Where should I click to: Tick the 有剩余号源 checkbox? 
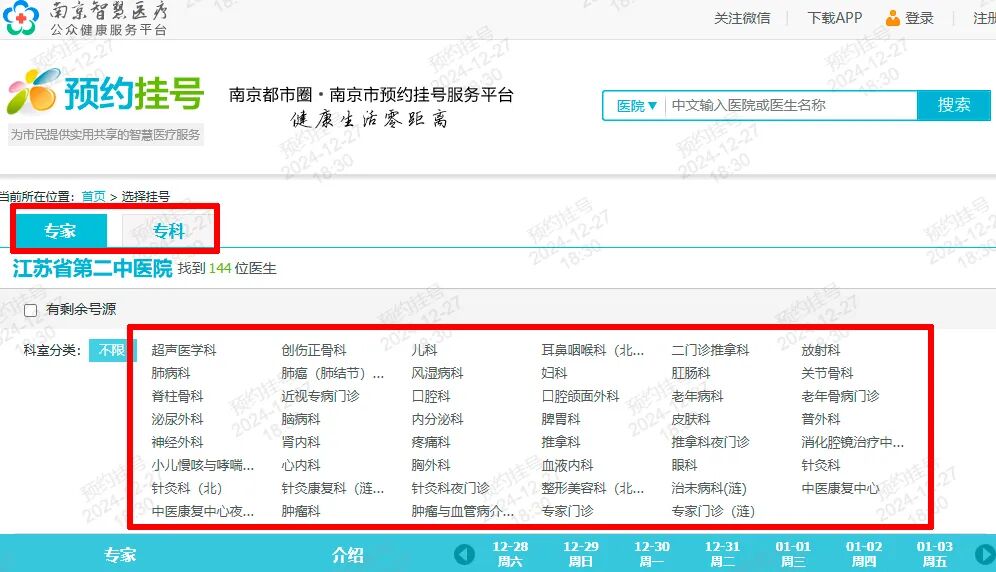click(x=30, y=310)
